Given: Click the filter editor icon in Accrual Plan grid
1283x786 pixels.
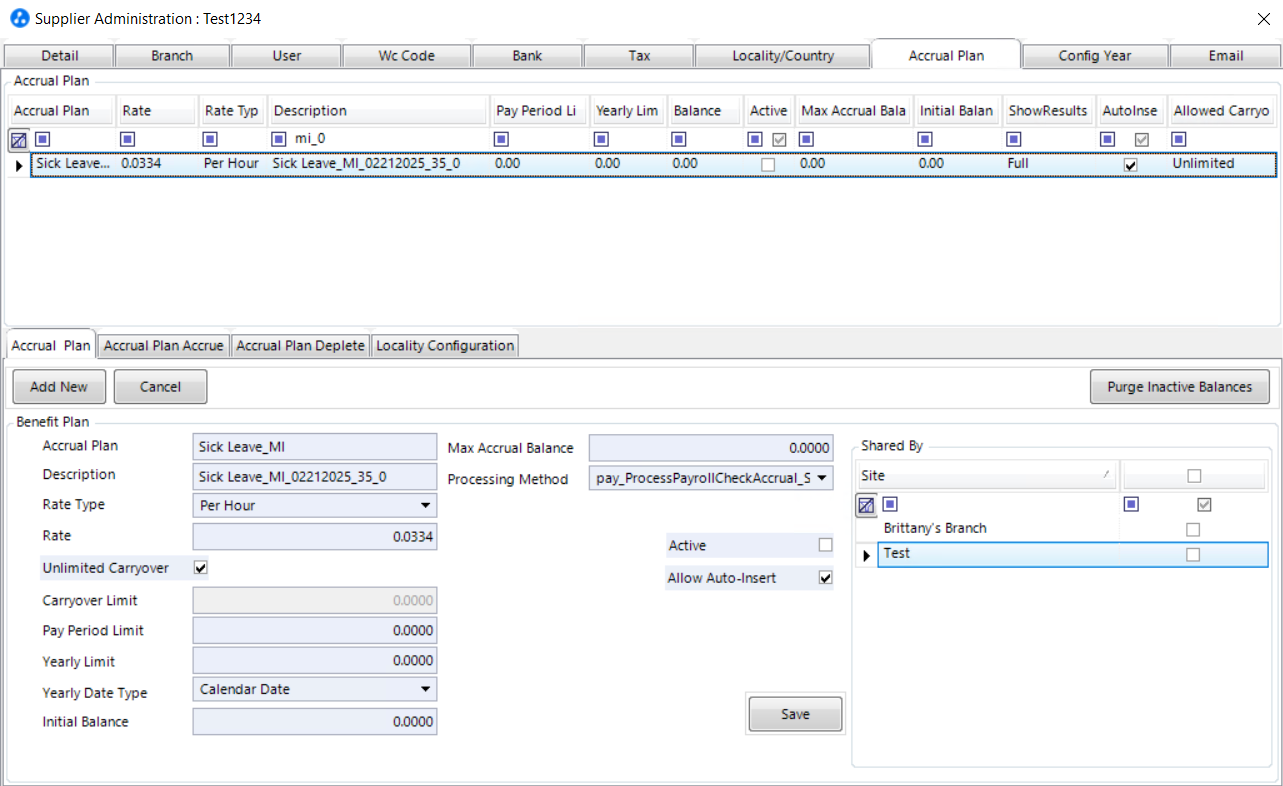Looking at the screenshot, I should (x=18, y=140).
